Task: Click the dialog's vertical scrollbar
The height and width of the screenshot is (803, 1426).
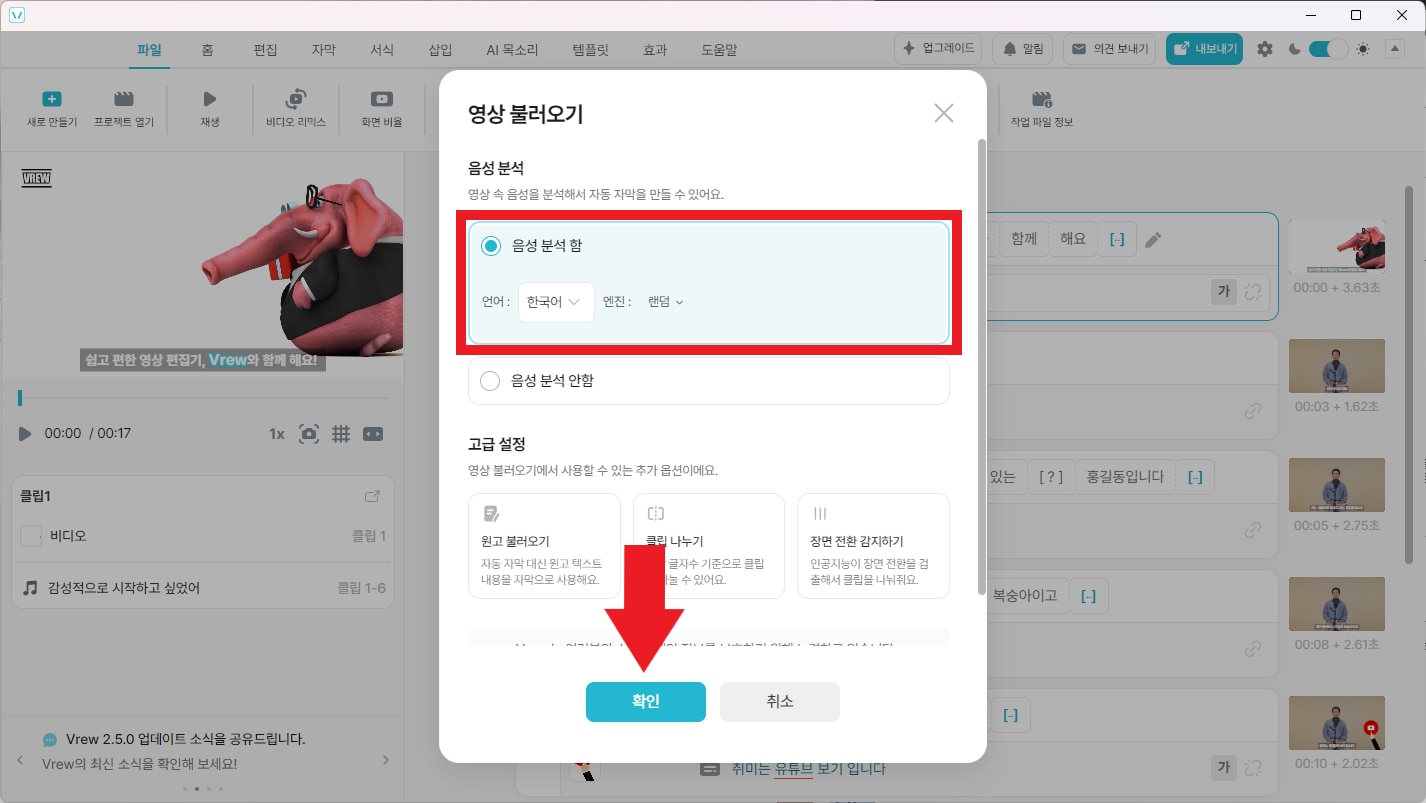Action: (x=981, y=366)
